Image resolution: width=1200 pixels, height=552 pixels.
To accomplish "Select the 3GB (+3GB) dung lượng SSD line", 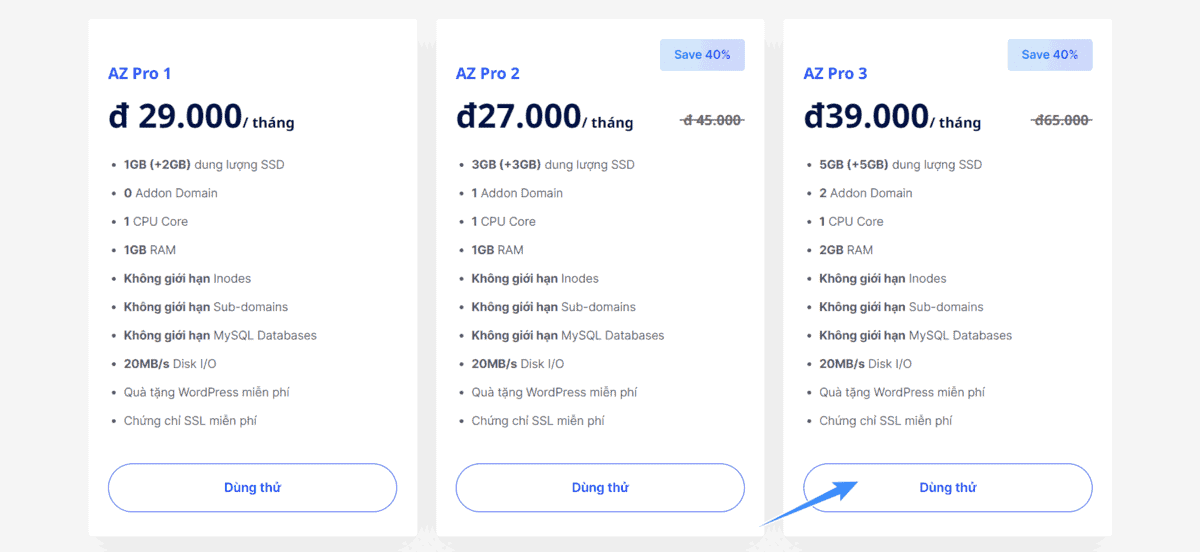I will tap(553, 165).
